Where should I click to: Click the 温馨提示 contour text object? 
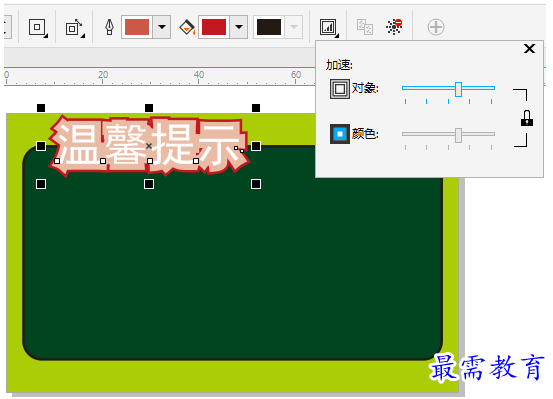tap(149, 145)
